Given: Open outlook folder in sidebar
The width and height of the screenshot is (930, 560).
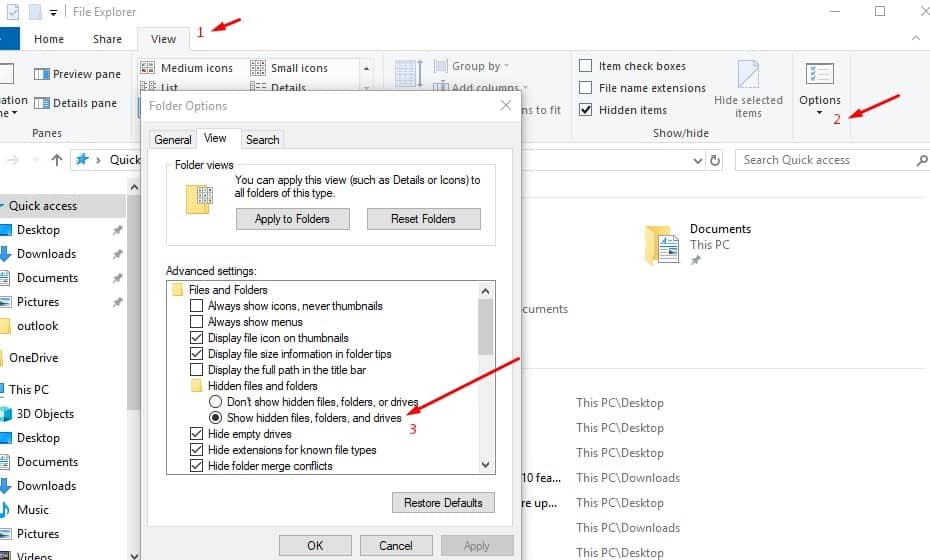Looking at the screenshot, I should click(37, 326).
